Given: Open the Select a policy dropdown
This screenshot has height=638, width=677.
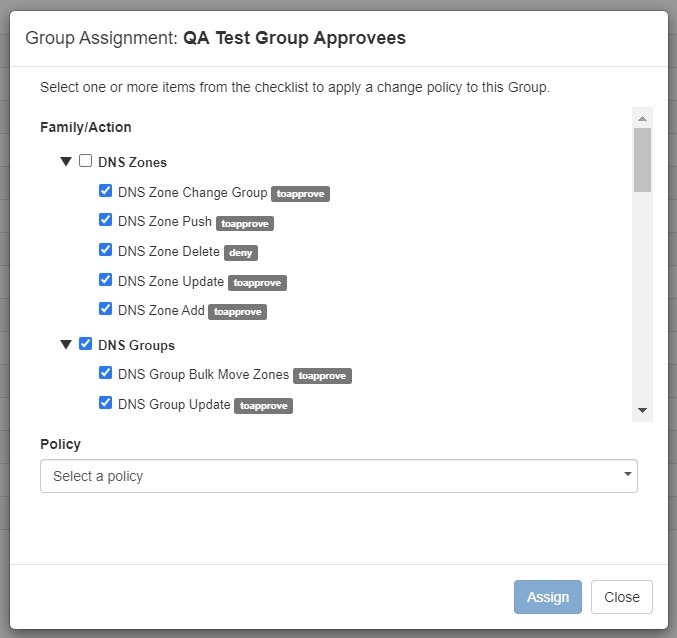Looking at the screenshot, I should (x=338, y=476).
